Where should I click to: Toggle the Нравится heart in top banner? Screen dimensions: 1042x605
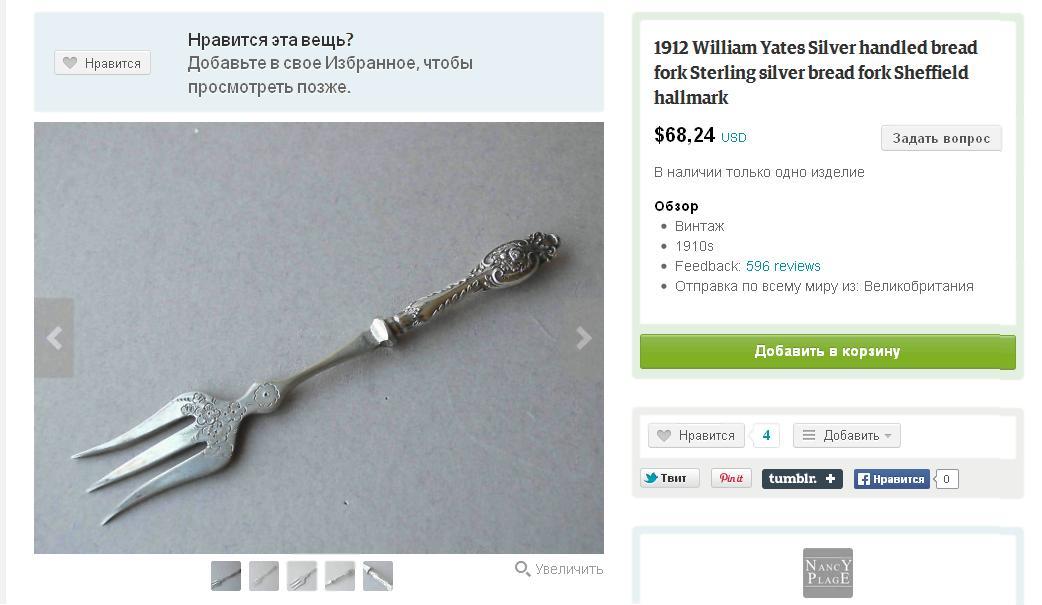pos(102,63)
